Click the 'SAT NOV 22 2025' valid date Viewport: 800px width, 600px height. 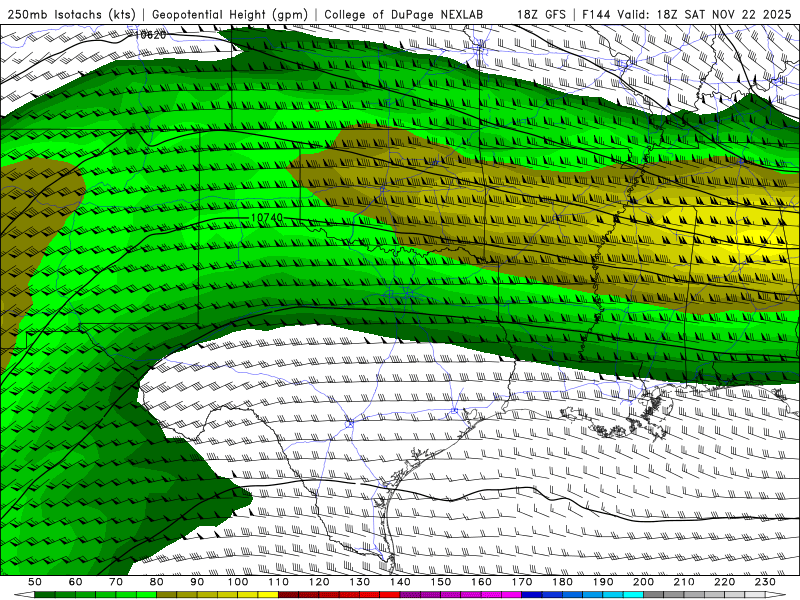(738, 14)
